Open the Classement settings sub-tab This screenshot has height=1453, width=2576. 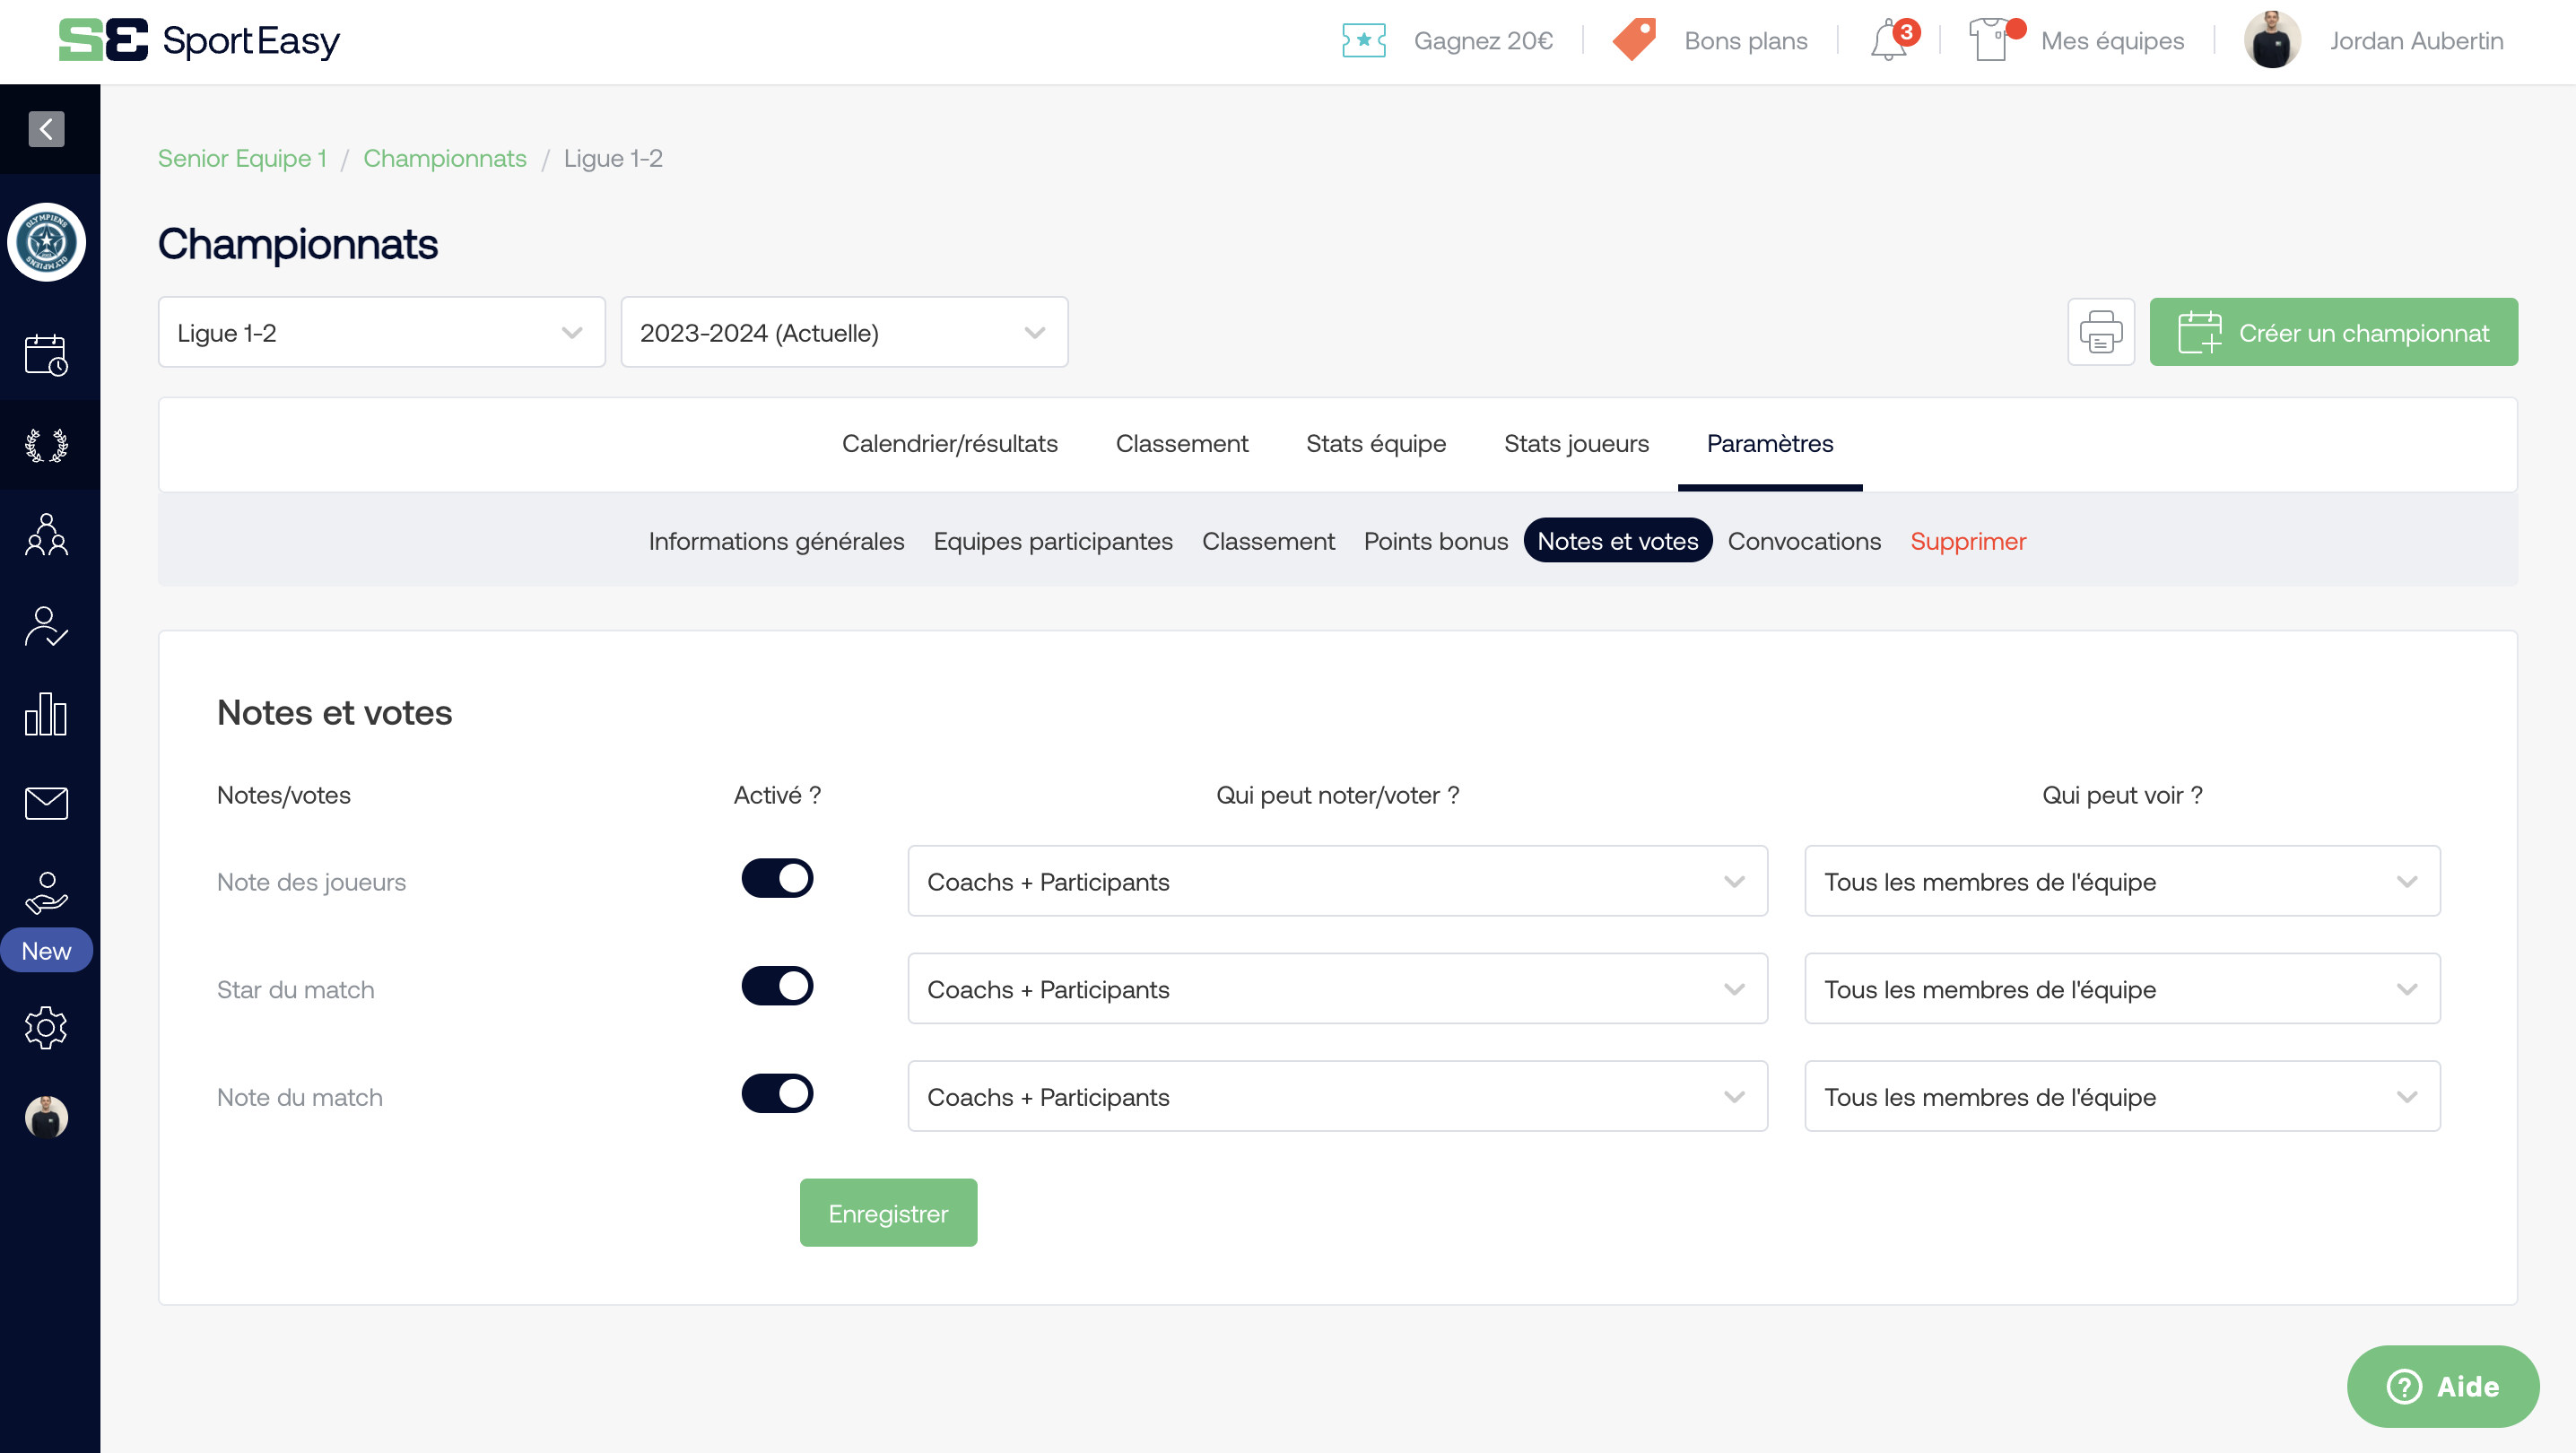coord(1268,541)
